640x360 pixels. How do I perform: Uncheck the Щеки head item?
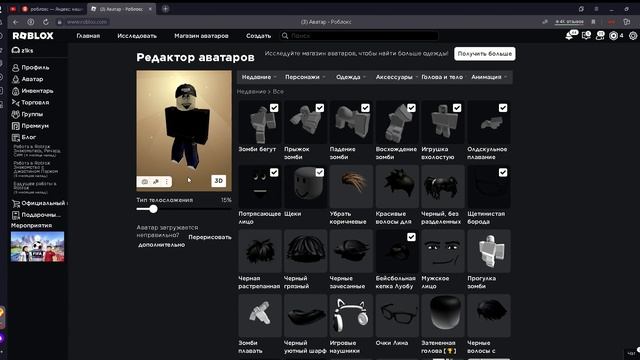pos(320,172)
